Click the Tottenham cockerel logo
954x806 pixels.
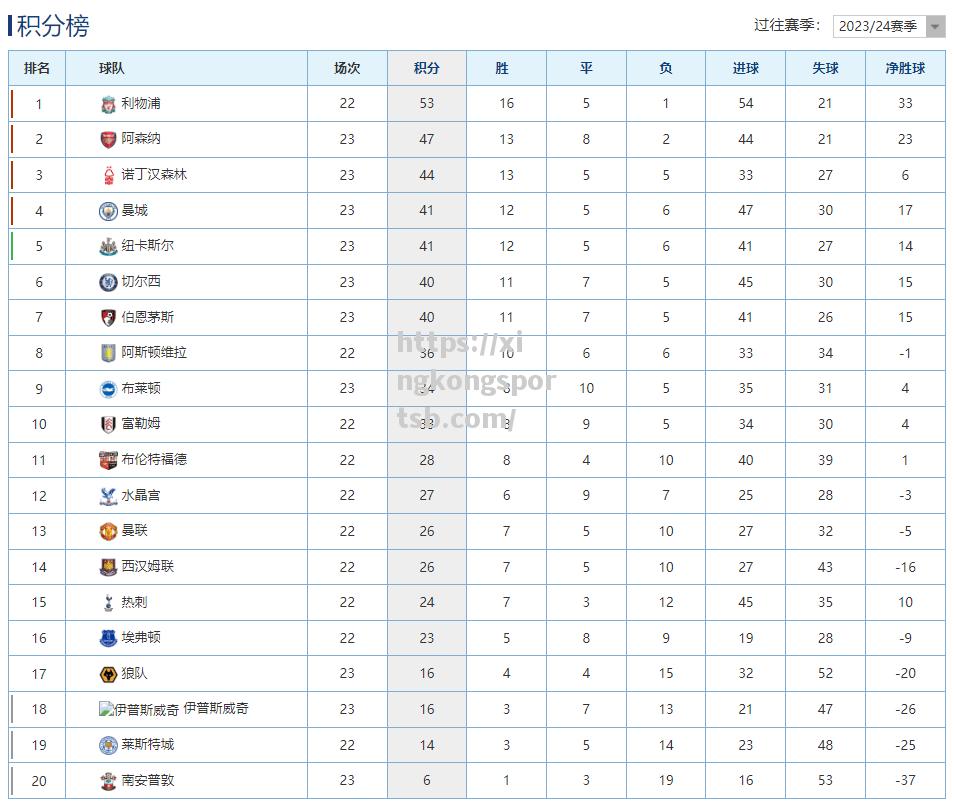point(108,603)
